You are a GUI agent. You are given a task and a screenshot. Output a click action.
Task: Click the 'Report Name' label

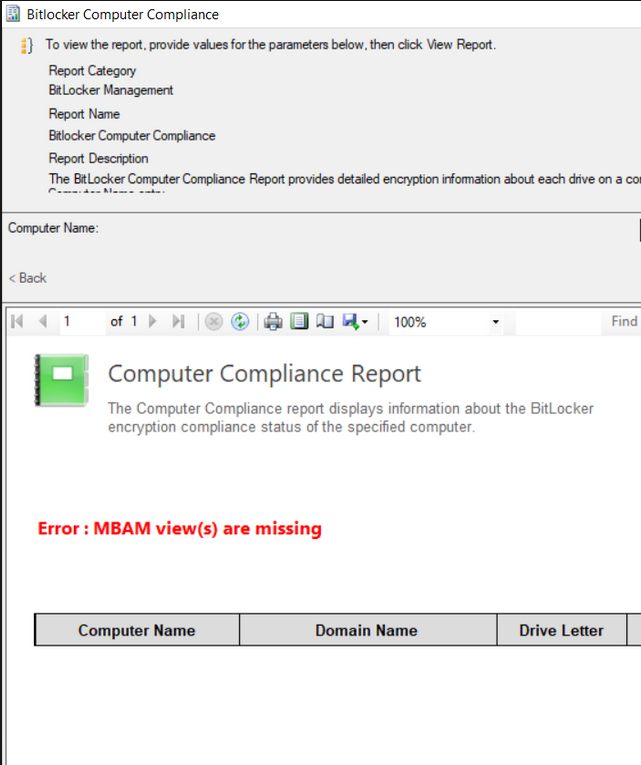tap(84, 114)
